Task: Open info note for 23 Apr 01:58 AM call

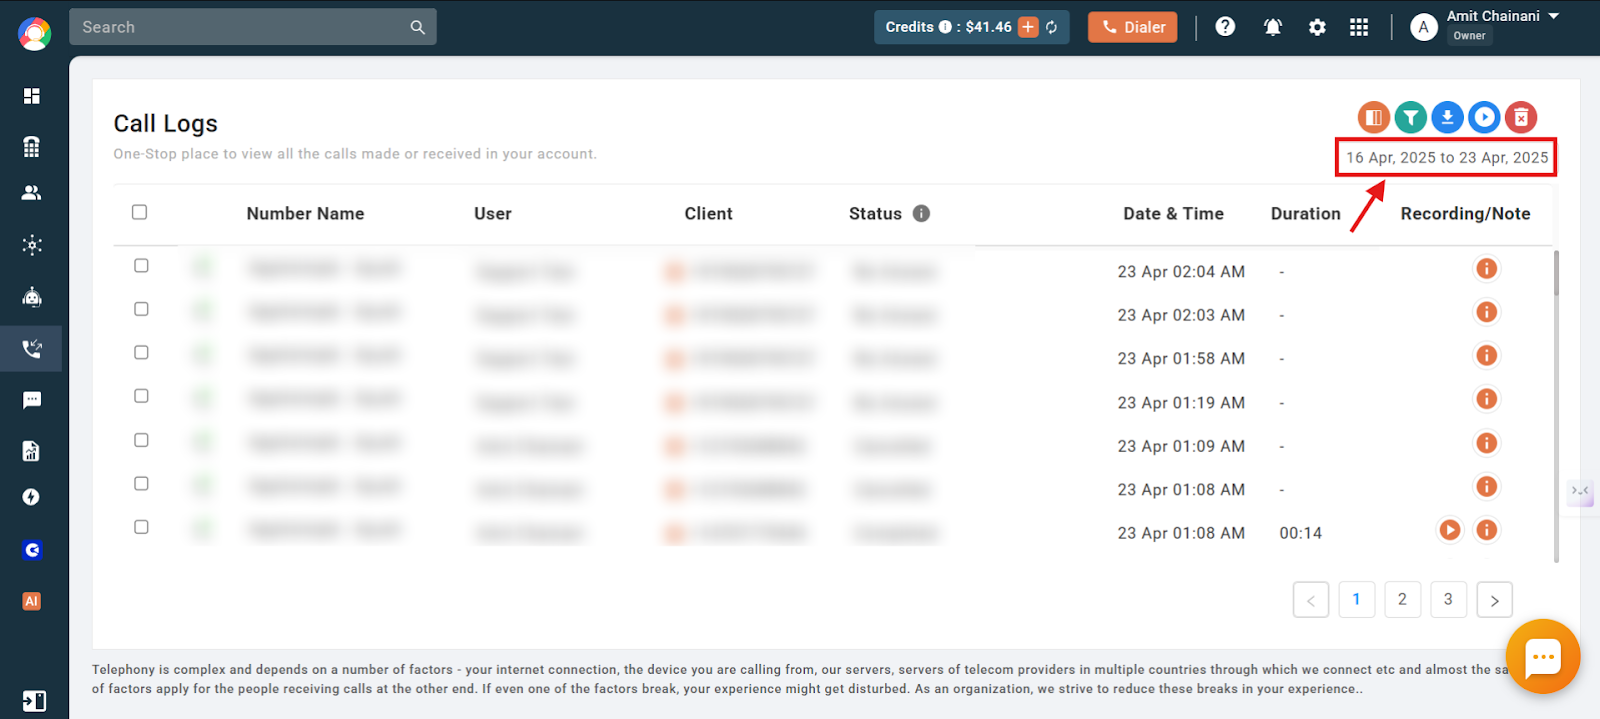Action: (x=1487, y=355)
